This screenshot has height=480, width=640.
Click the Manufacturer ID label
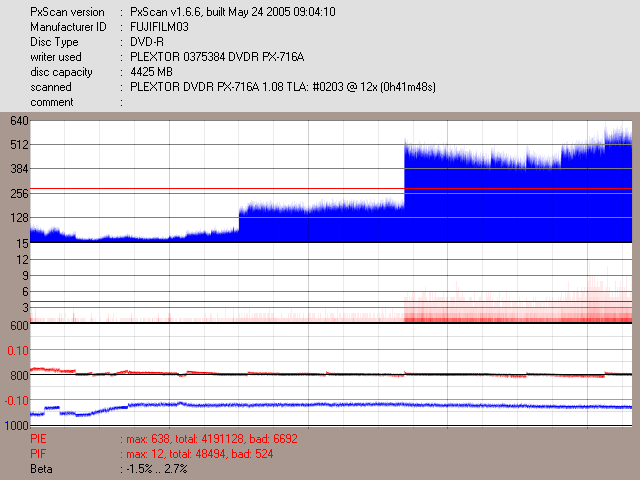[x=68, y=27]
